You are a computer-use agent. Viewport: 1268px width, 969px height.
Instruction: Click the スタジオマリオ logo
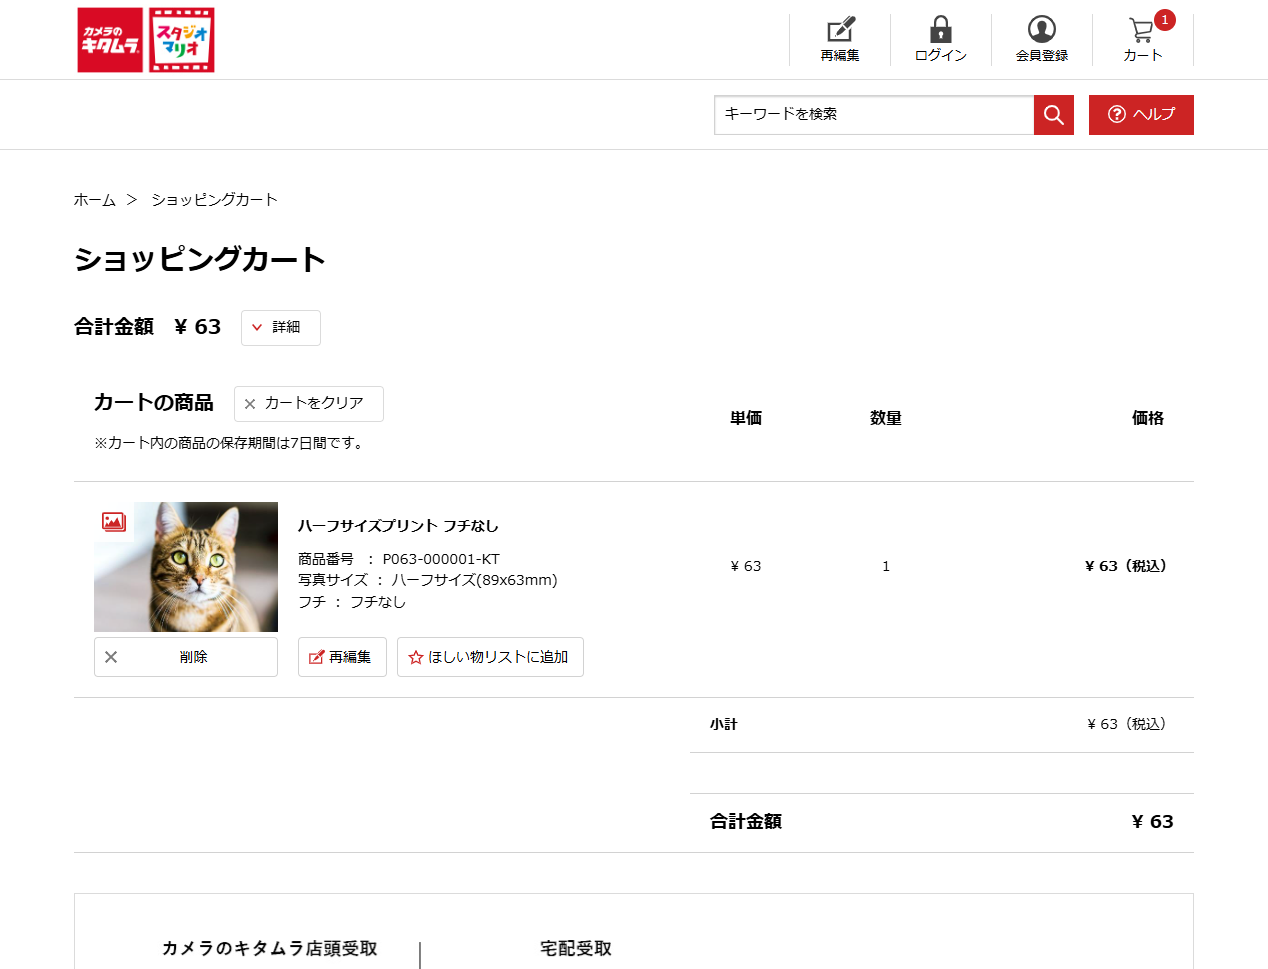click(180, 40)
